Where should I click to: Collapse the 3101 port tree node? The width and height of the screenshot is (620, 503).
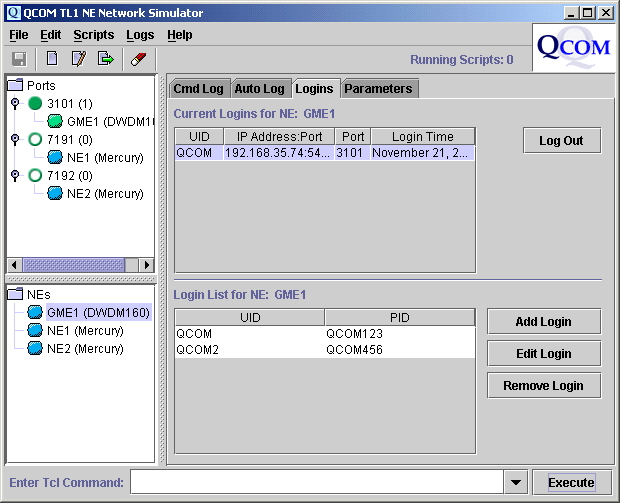[15, 104]
